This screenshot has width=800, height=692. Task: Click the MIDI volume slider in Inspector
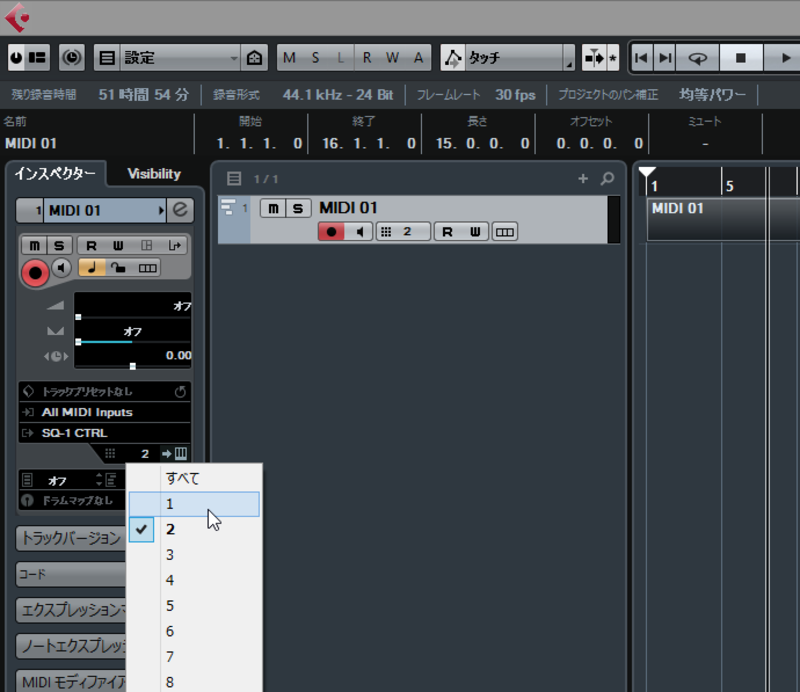(x=132, y=306)
